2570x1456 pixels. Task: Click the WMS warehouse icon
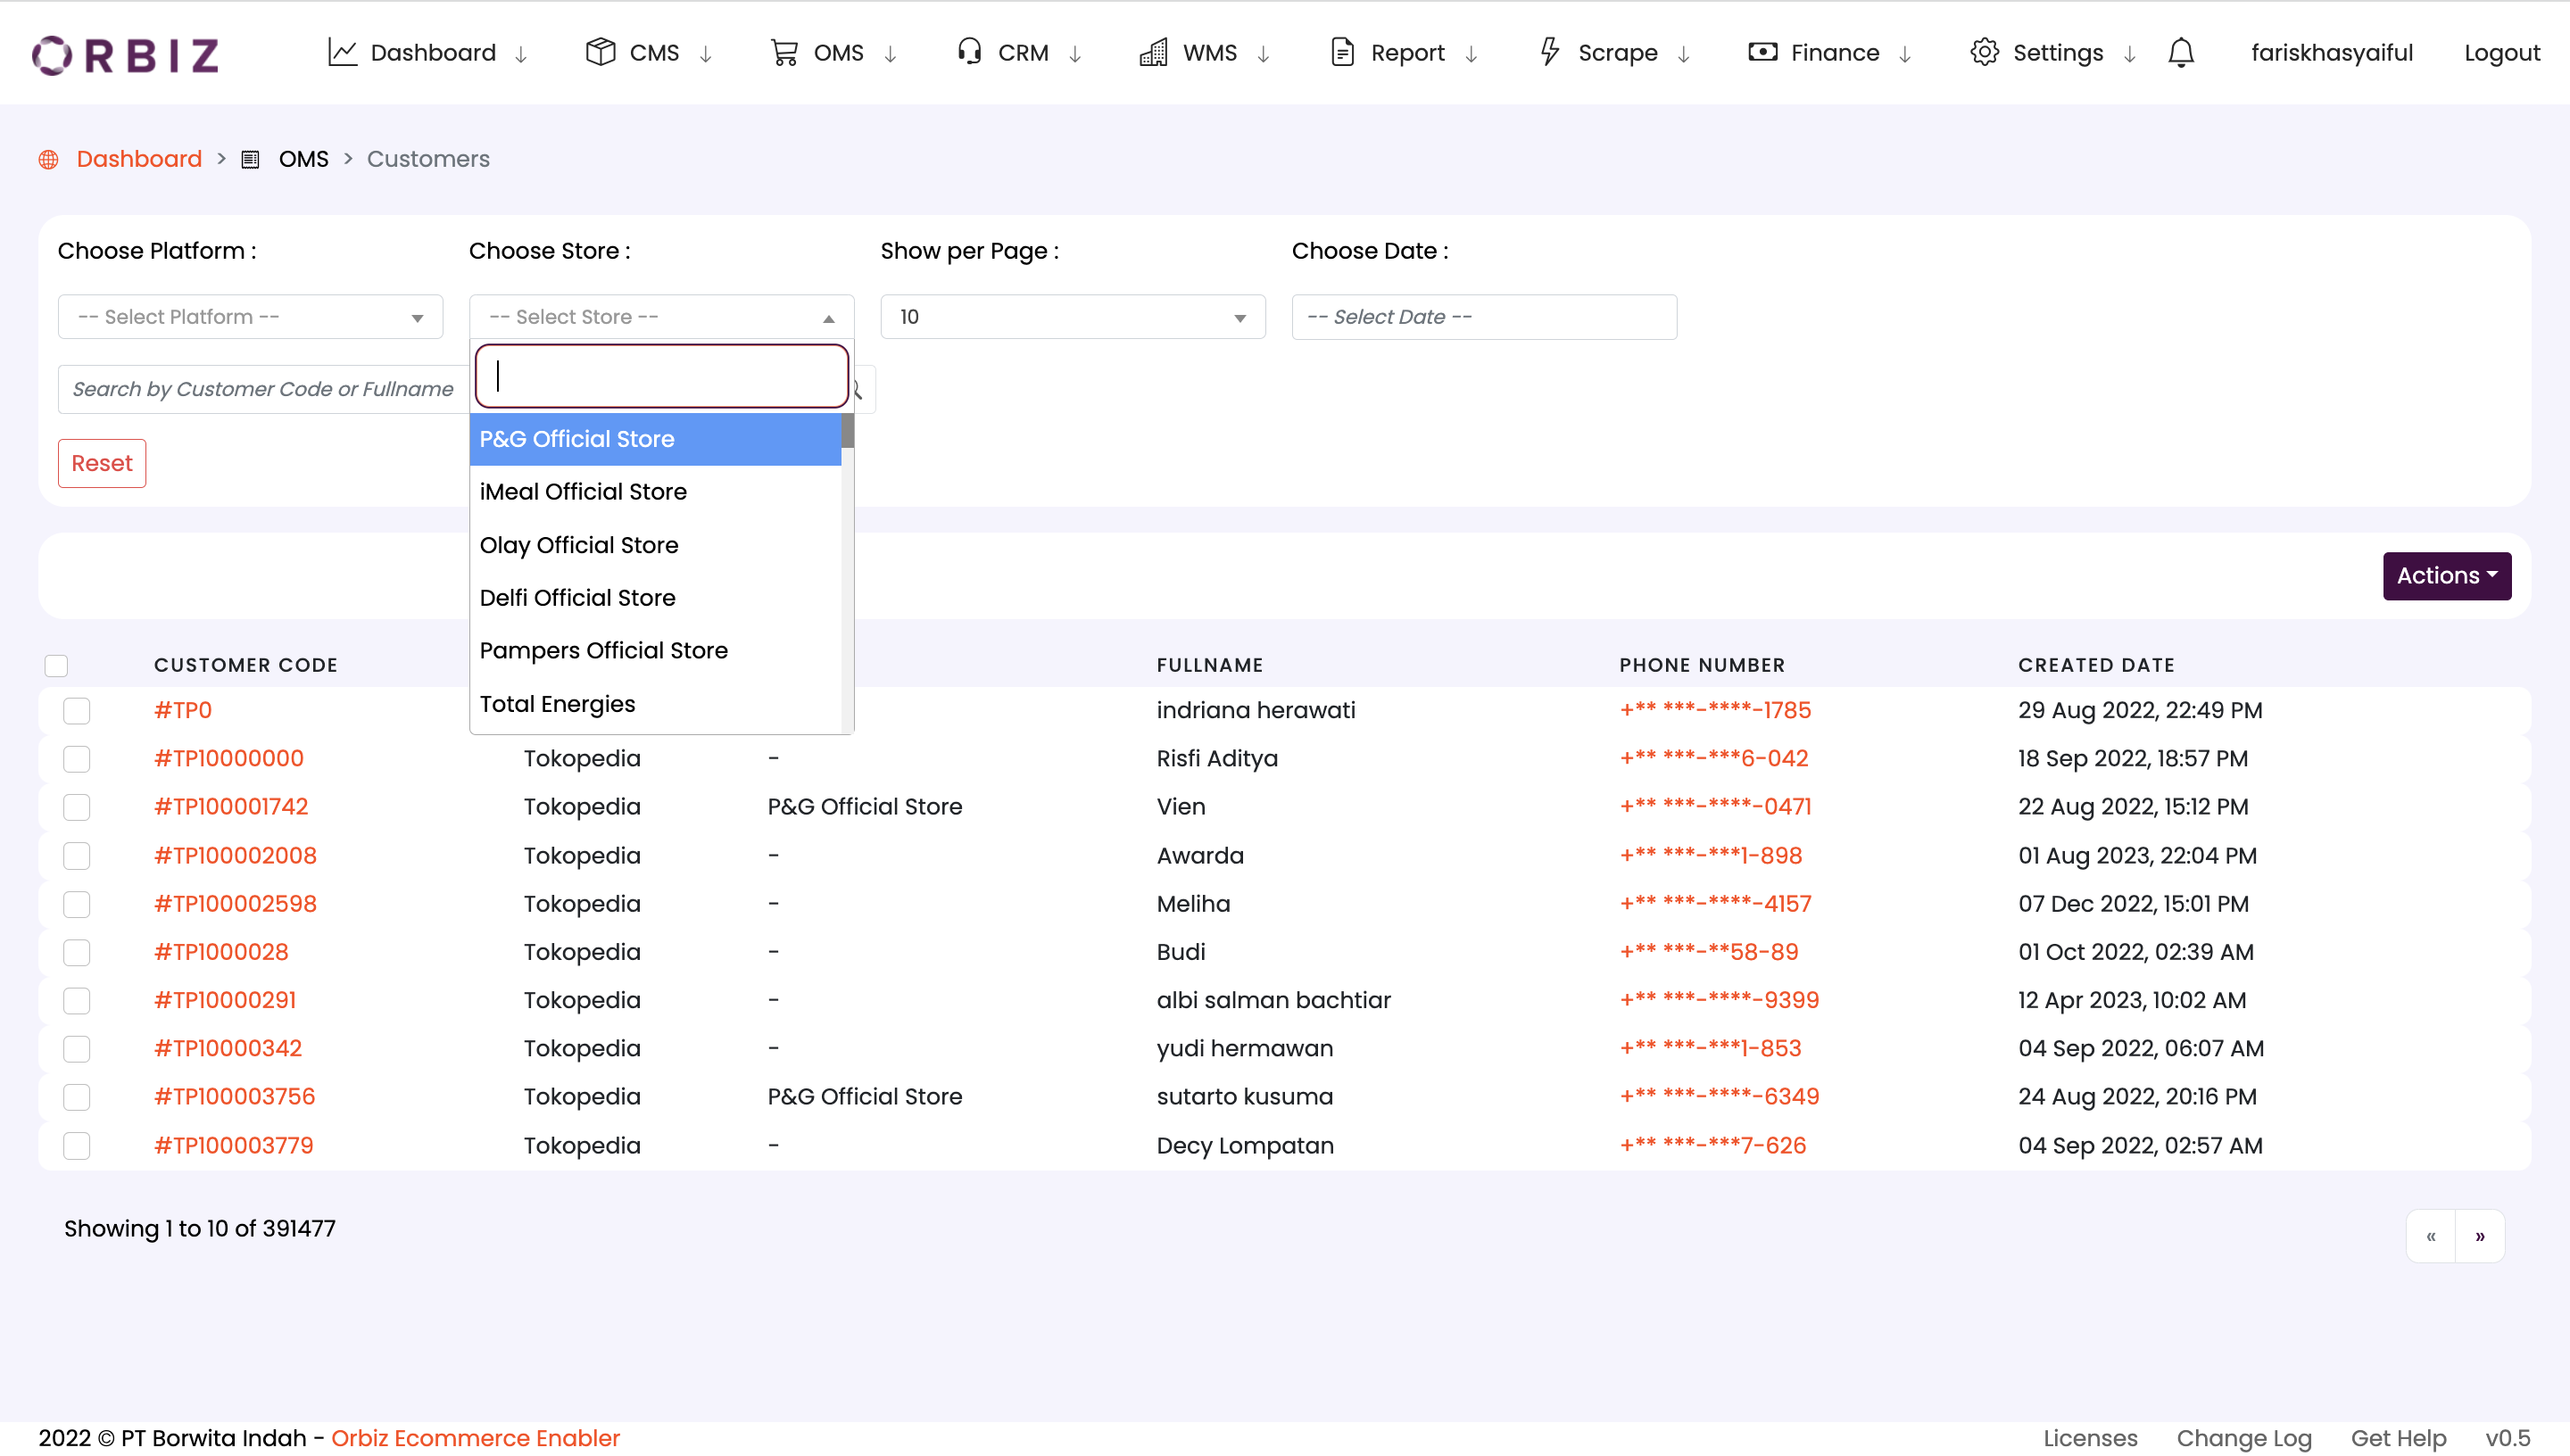(1153, 52)
